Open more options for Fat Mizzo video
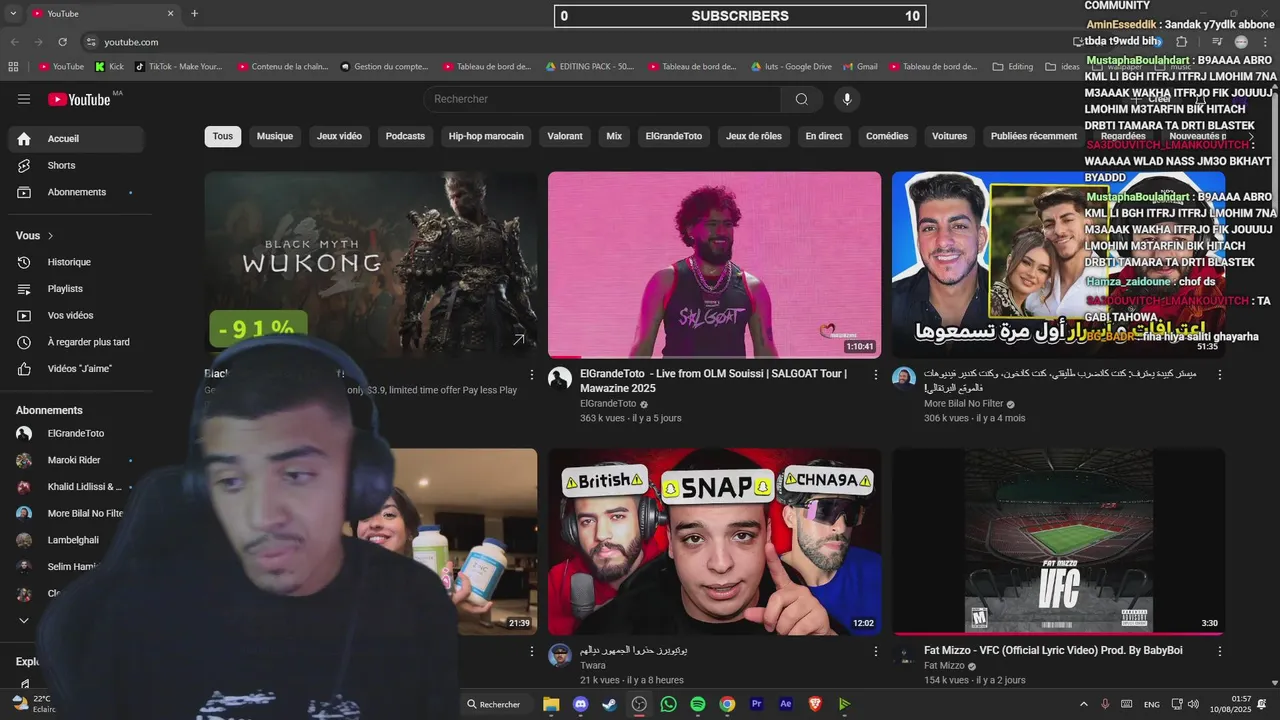 [1219, 652]
